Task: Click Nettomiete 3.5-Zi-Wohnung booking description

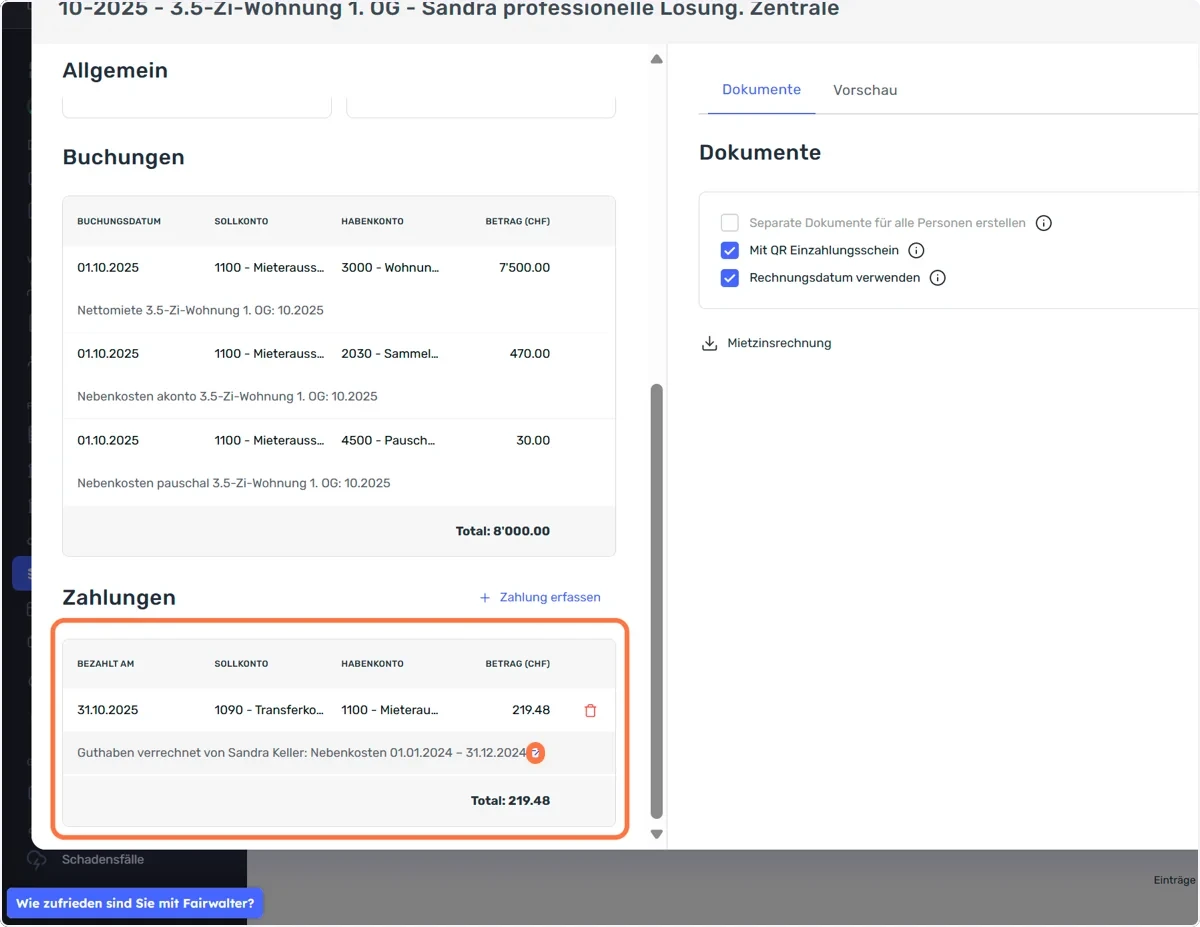Action: coord(200,311)
